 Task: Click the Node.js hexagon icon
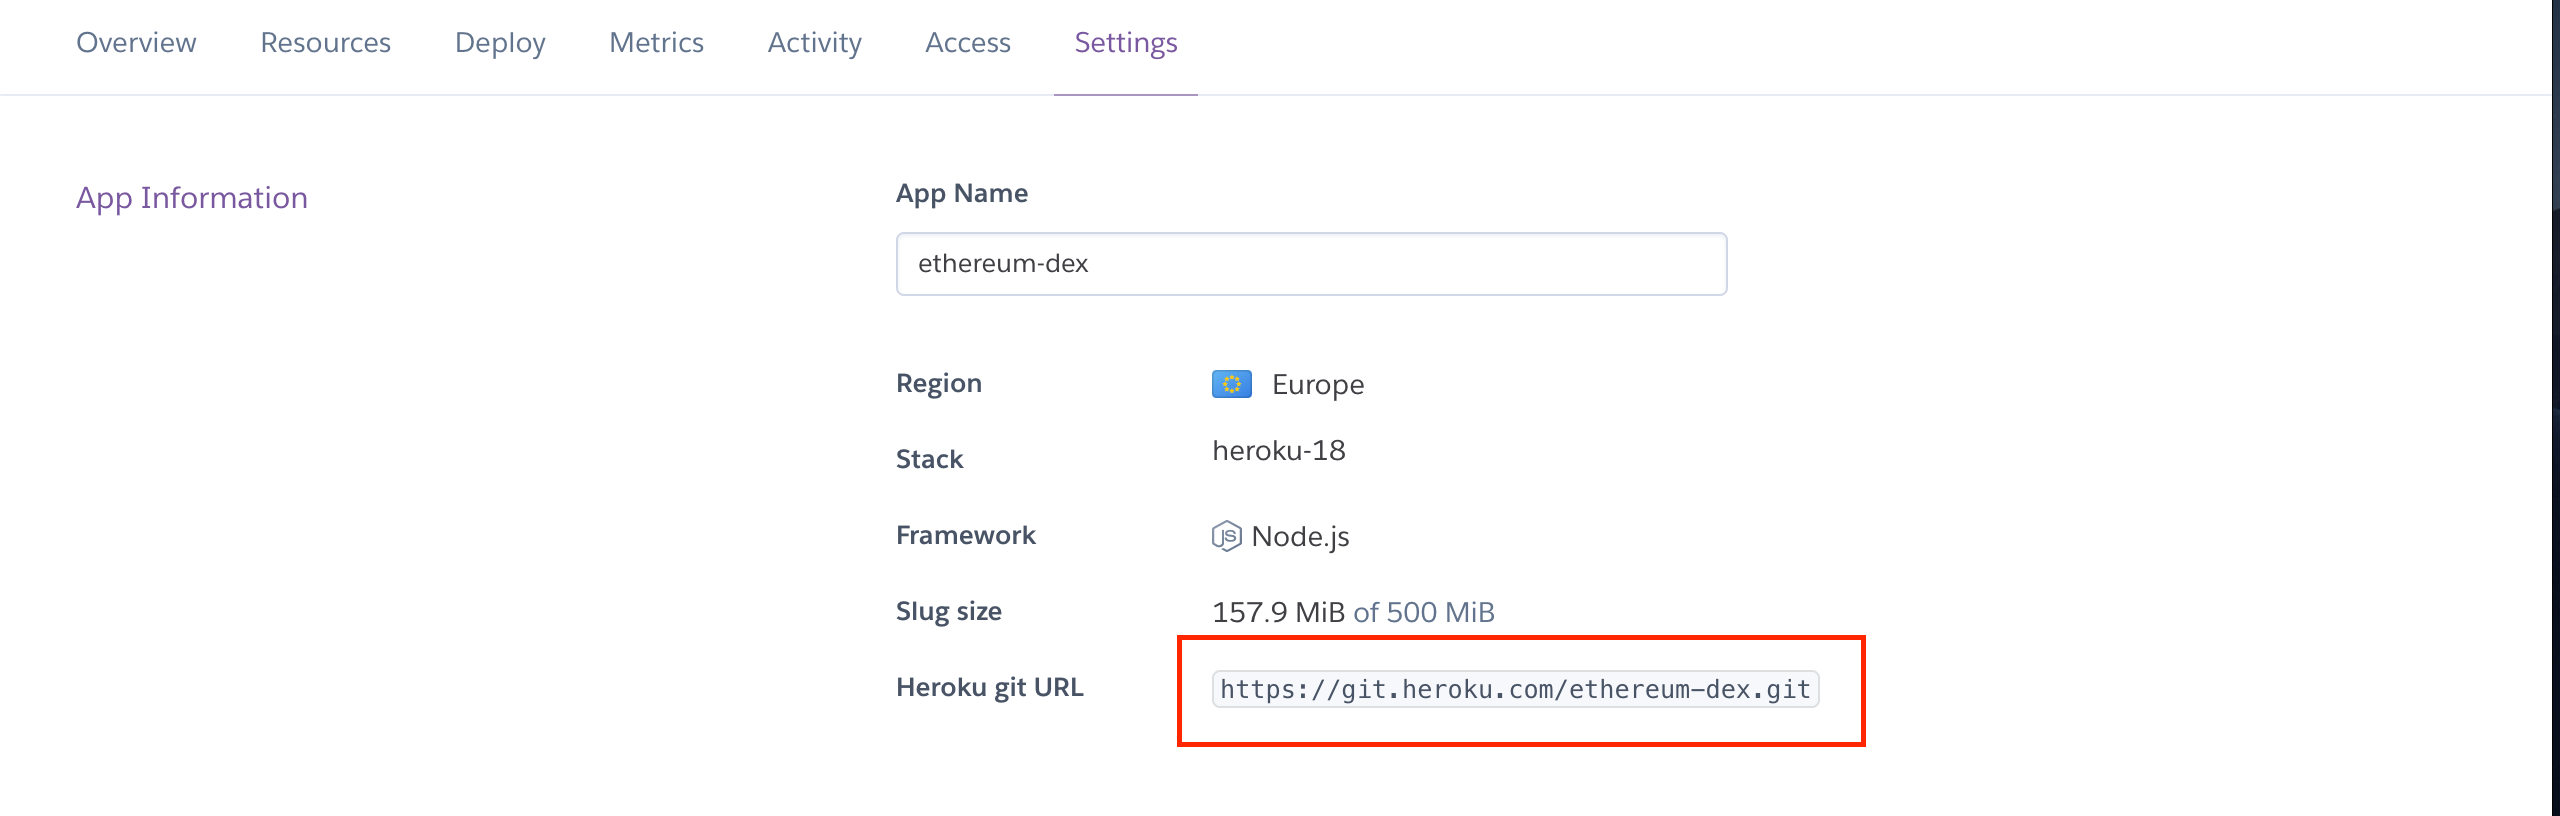pyautogui.click(x=1226, y=536)
